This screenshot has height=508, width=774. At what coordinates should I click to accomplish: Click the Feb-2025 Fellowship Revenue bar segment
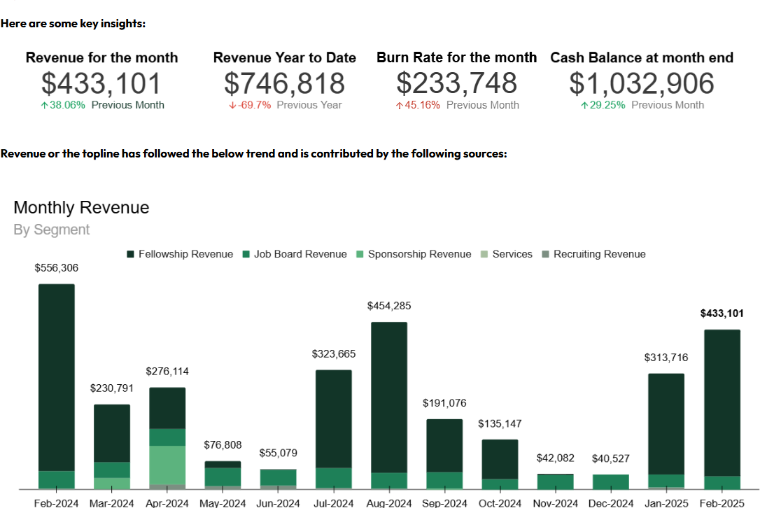point(722,403)
